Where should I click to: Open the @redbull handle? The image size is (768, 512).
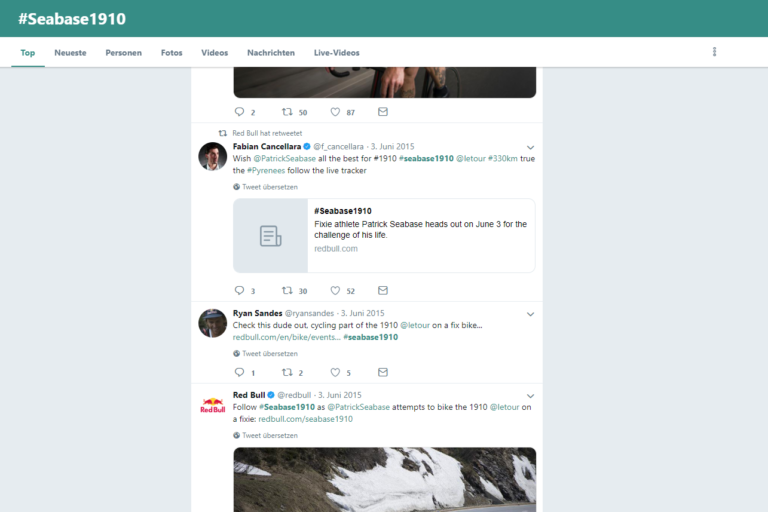(x=294, y=395)
